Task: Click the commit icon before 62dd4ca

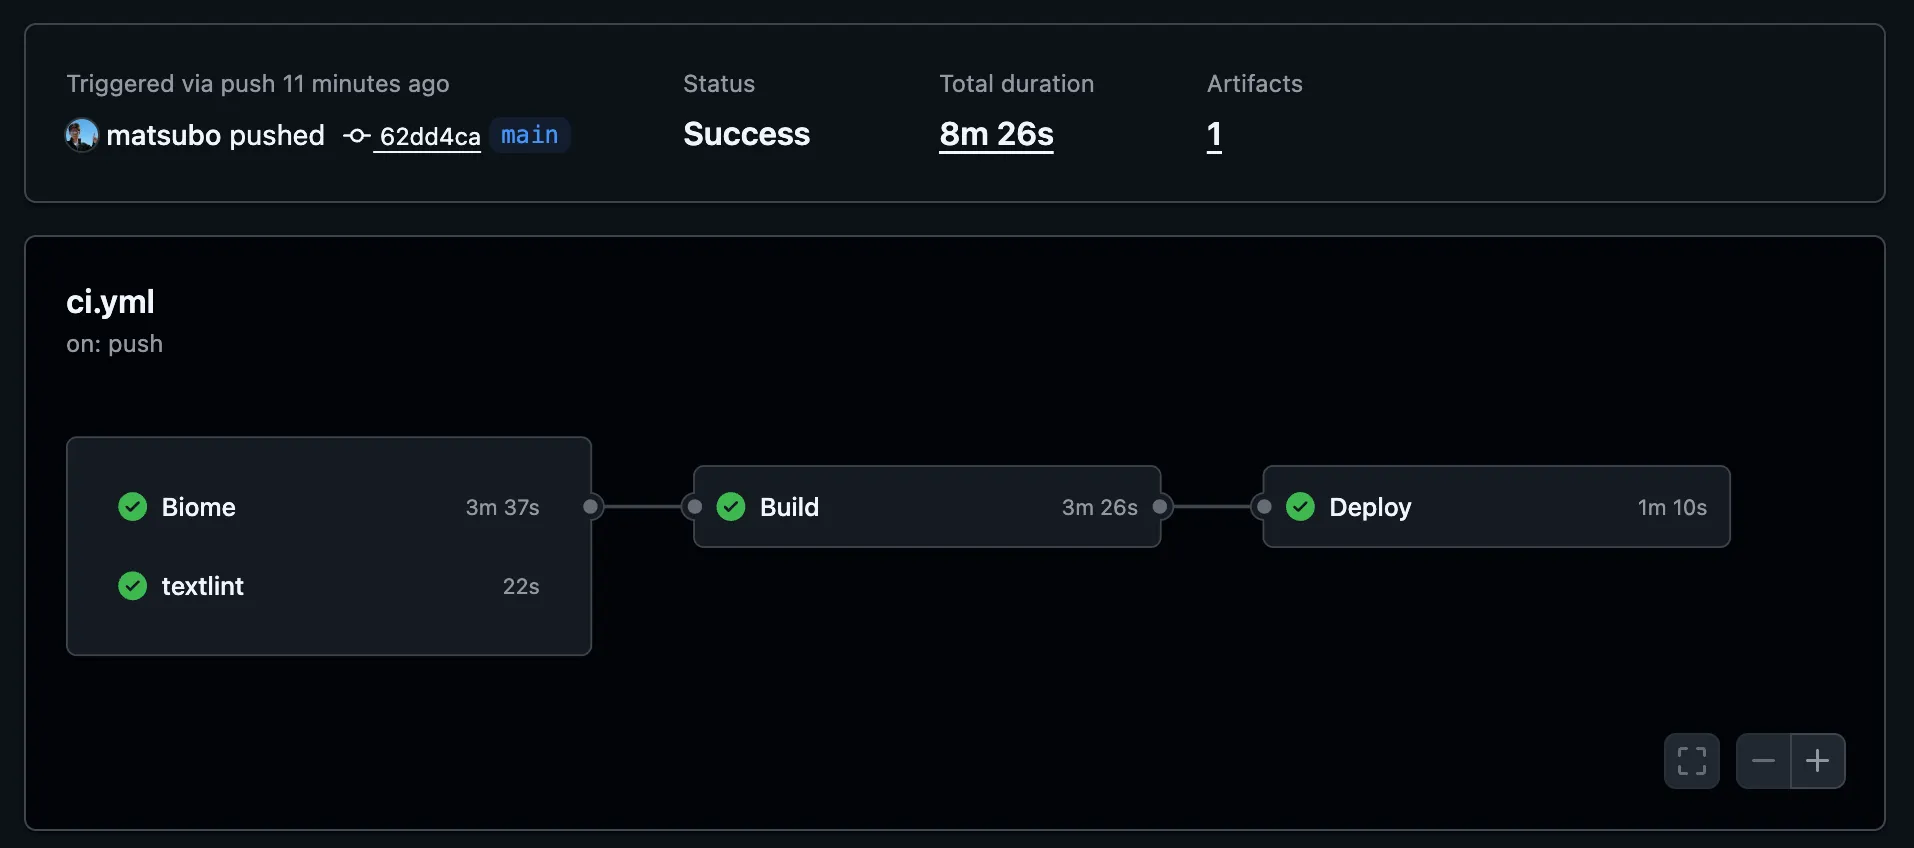Action: [355, 136]
